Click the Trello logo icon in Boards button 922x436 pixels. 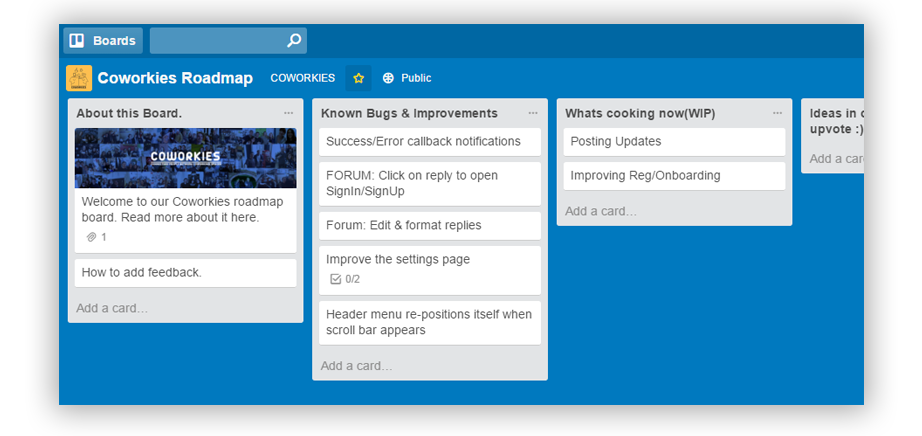pyautogui.click(x=76, y=41)
